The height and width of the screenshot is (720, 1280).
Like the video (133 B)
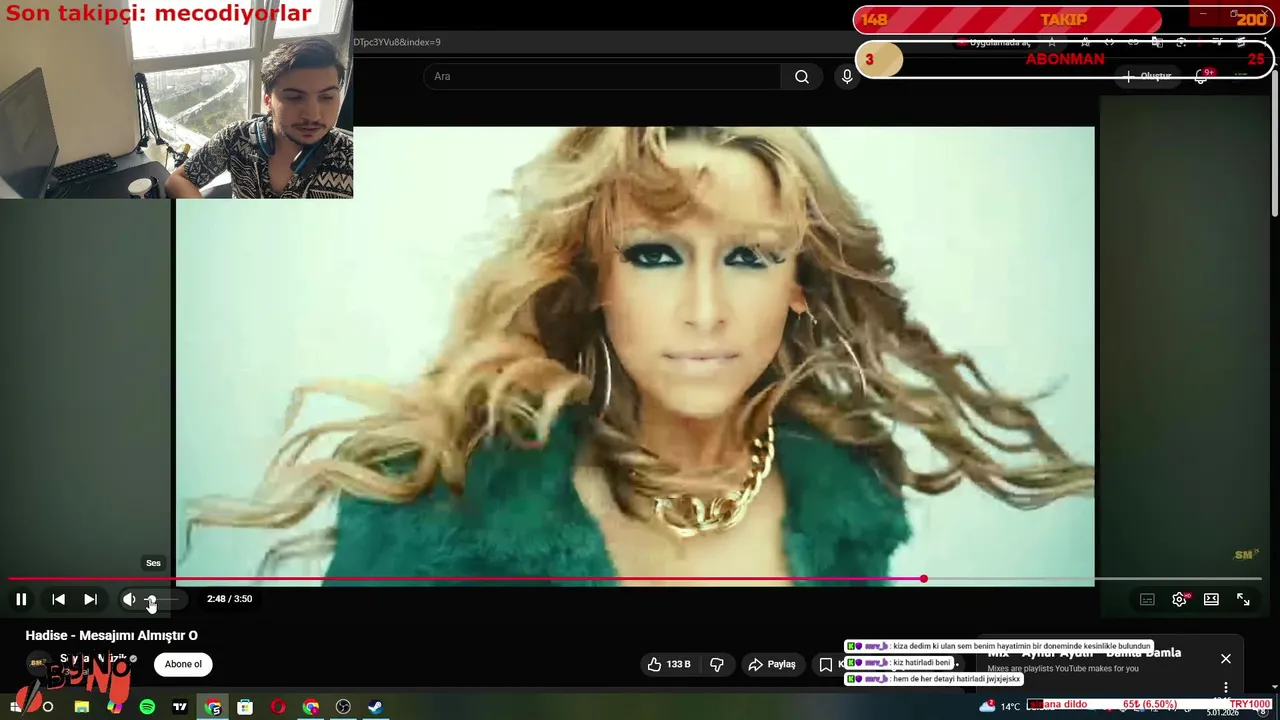(669, 664)
